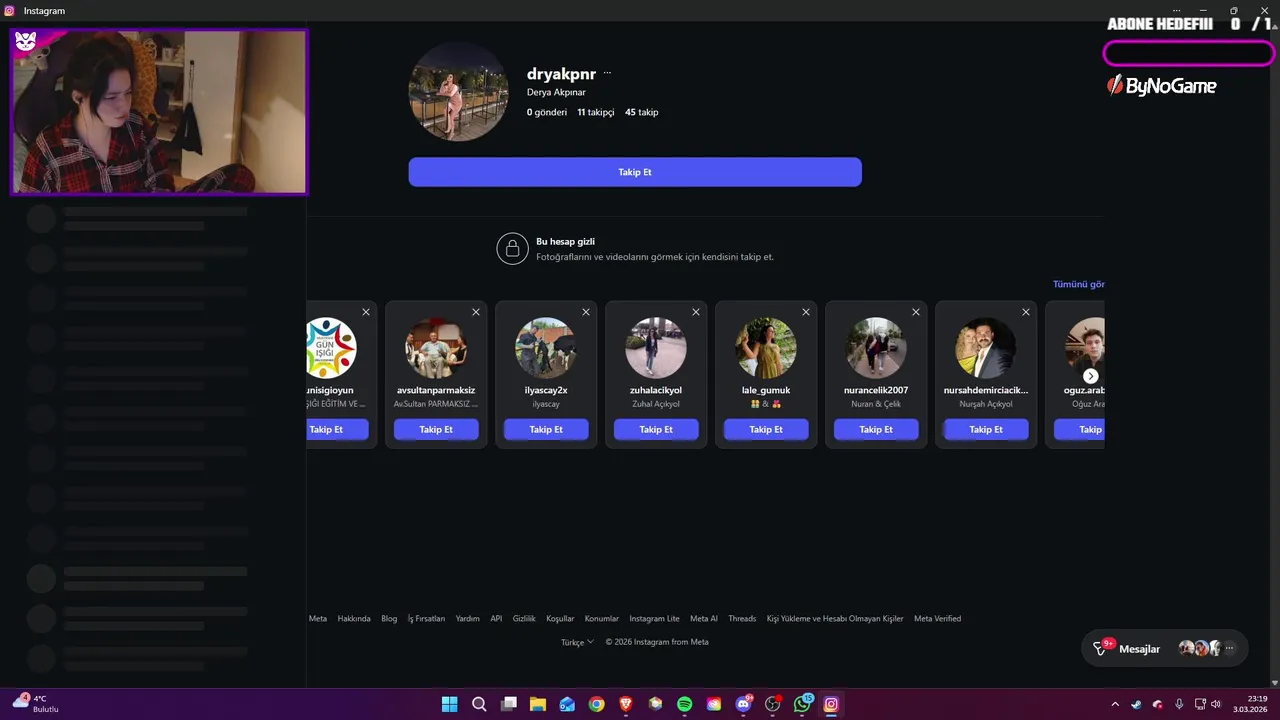Viewport: 1280px width, 720px height.
Task: Open nursahdemirciacik profile photo
Action: click(x=986, y=348)
